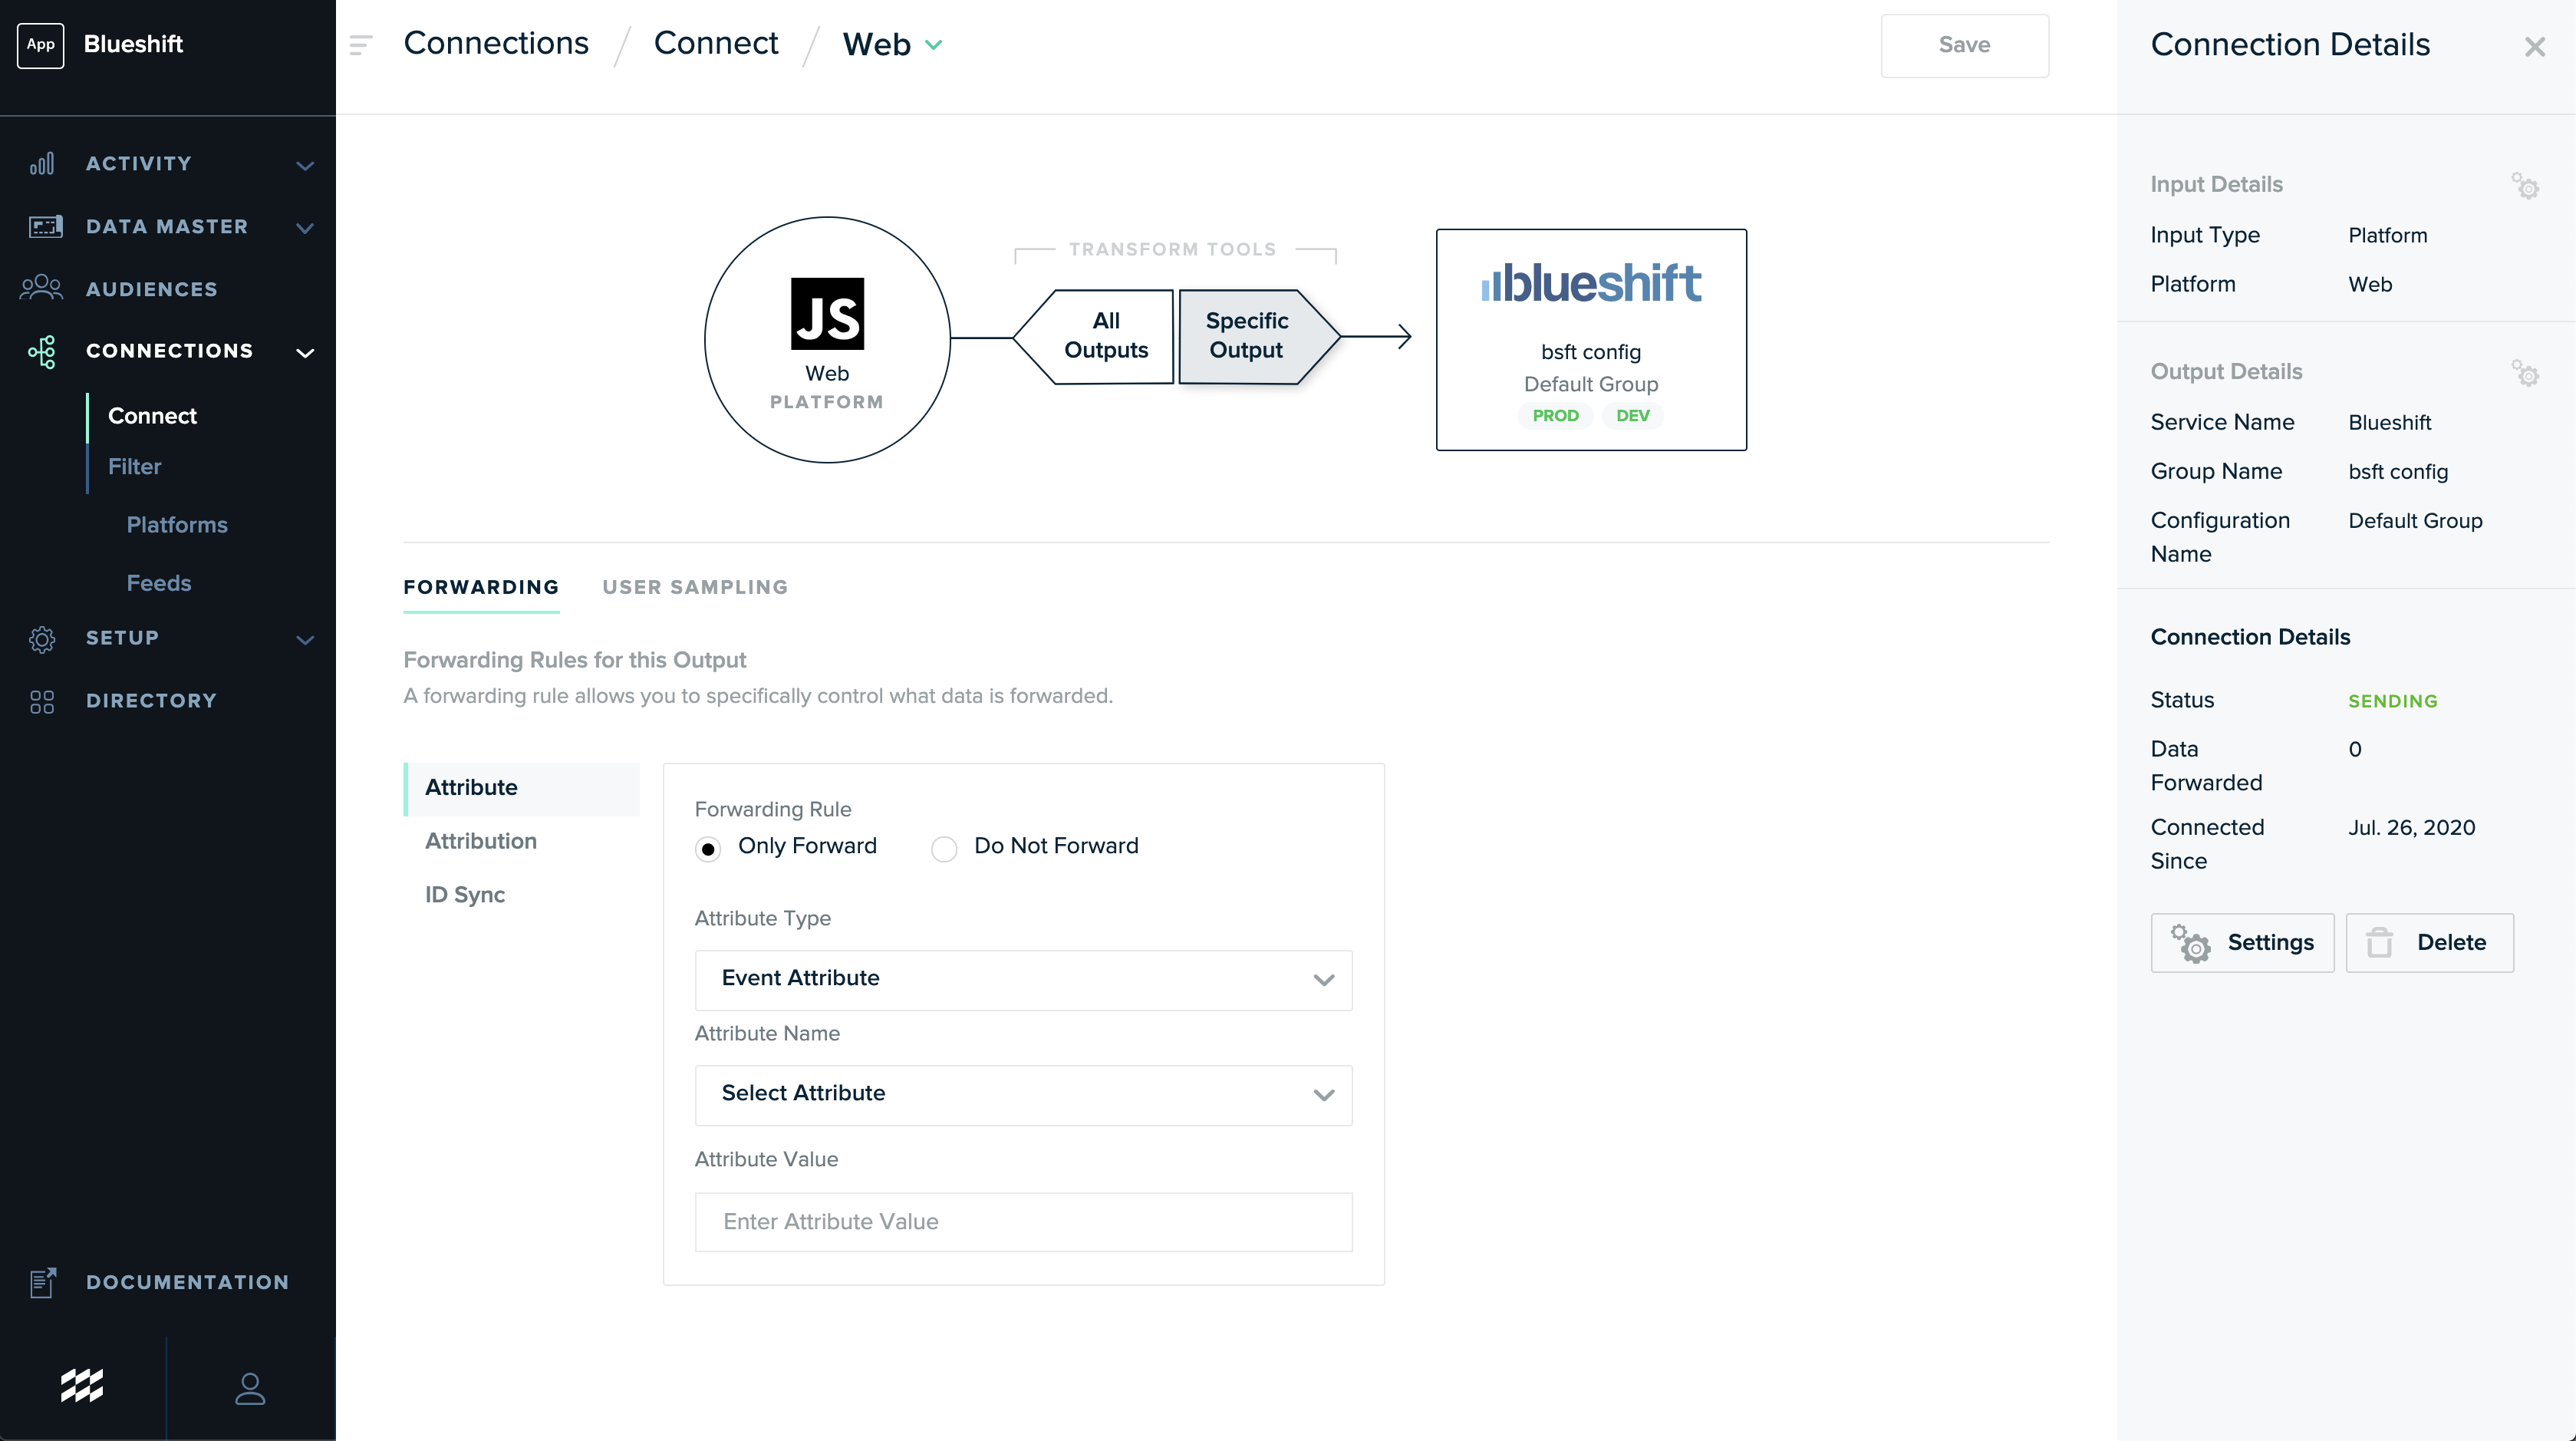
Task: Close the Connection Details panel
Action: click(2534, 47)
